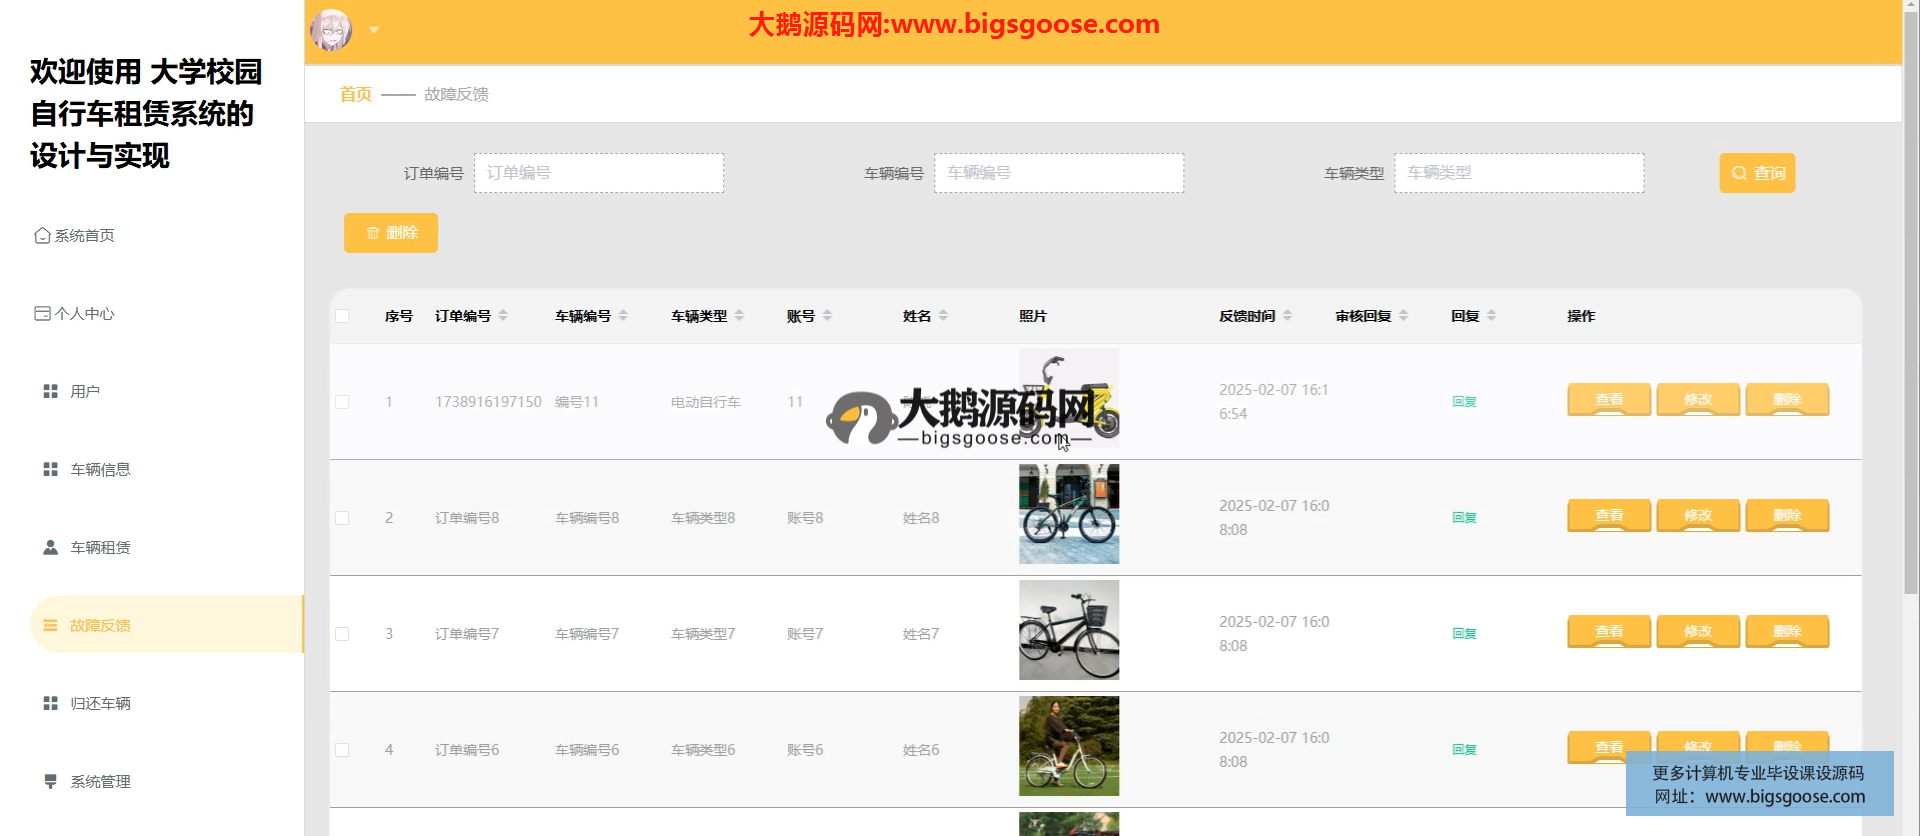This screenshot has width=1920, height=836.
Task: Tick the checkbox for row 3
Action: (342, 634)
